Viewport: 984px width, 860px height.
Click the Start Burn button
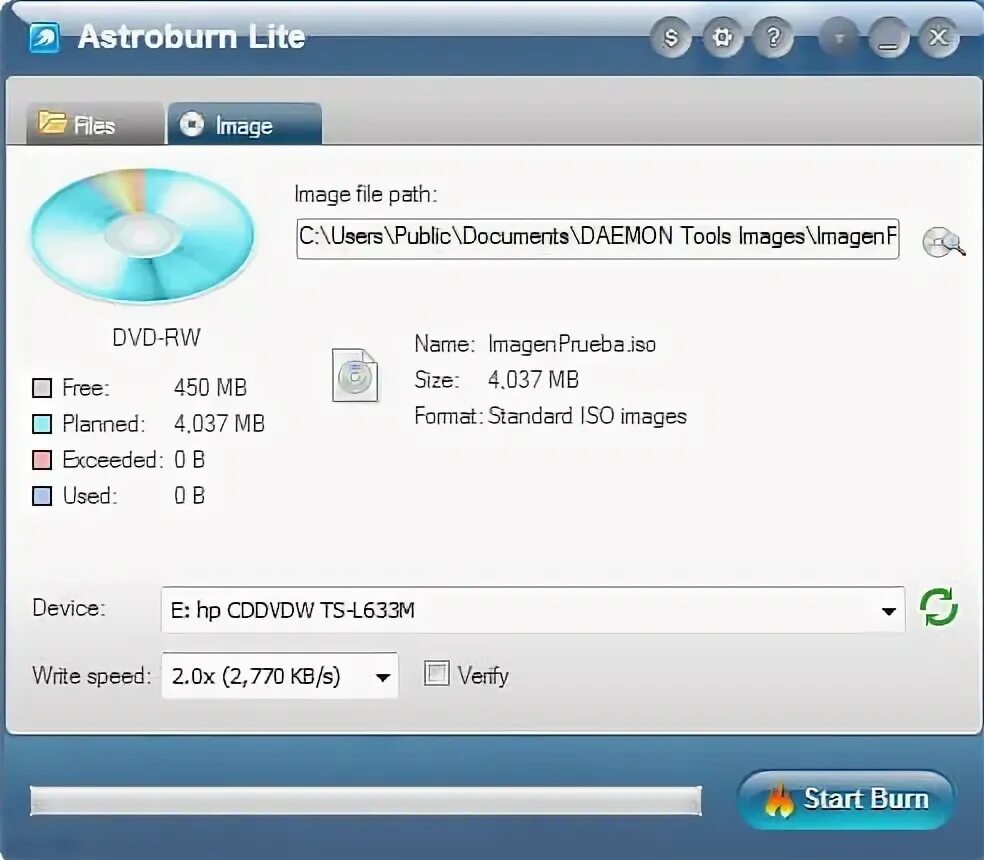(x=846, y=800)
